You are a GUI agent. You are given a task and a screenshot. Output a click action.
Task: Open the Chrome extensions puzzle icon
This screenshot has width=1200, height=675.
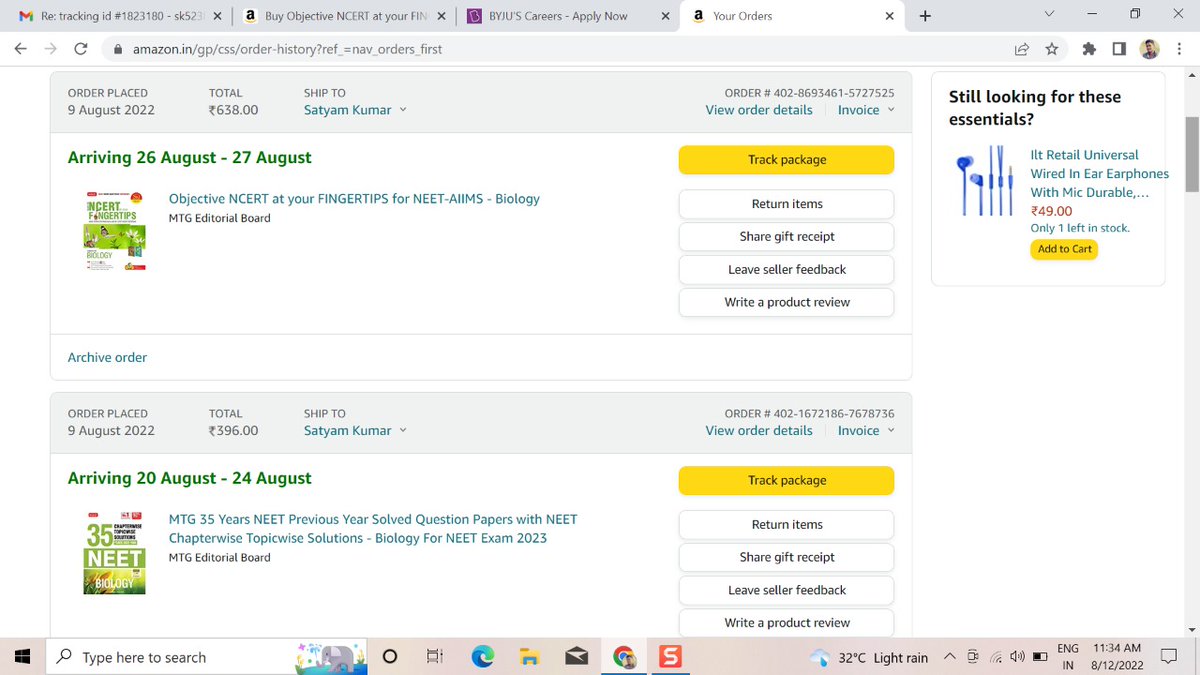1088,48
